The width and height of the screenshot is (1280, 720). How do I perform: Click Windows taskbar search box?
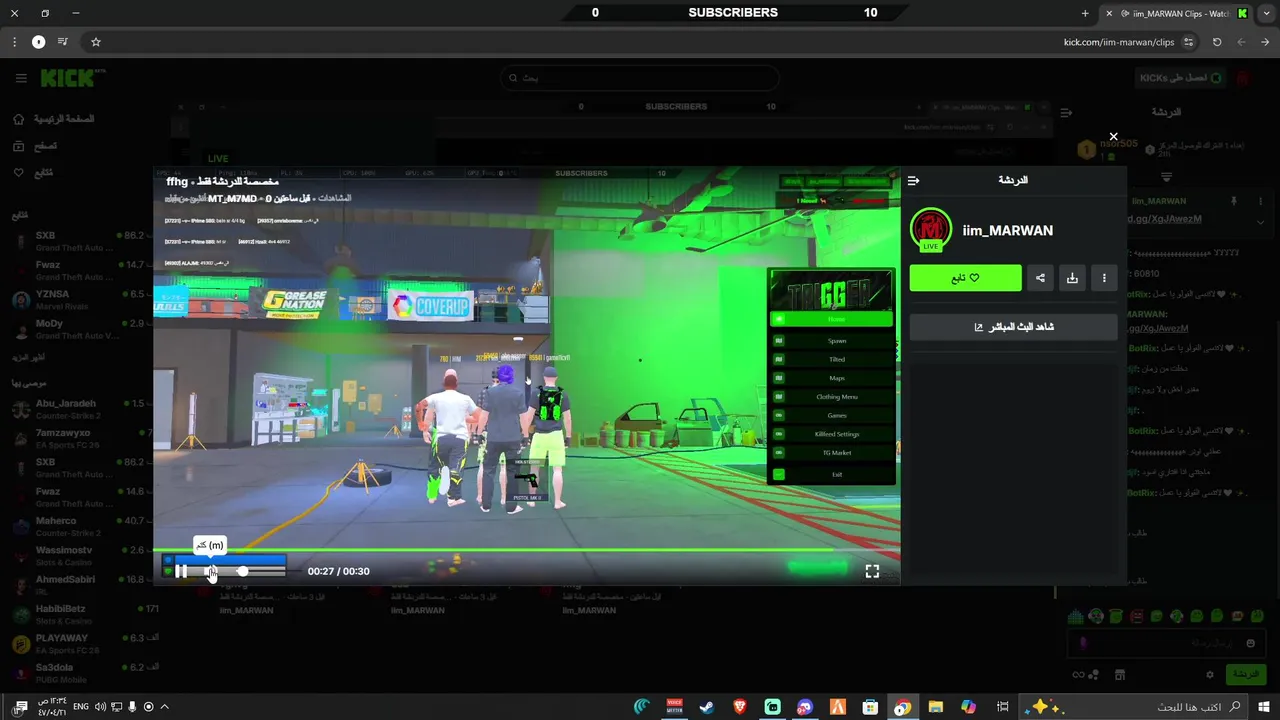[x=1136, y=707]
